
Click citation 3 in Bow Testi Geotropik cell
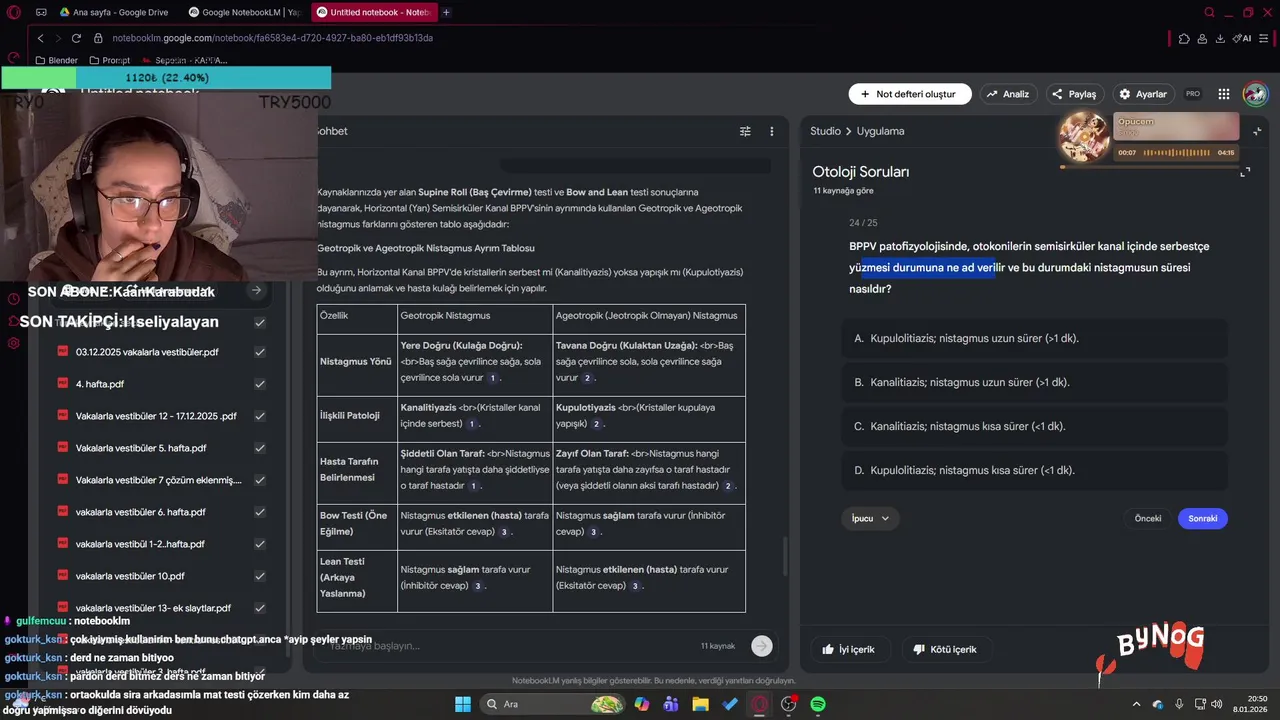click(x=504, y=532)
